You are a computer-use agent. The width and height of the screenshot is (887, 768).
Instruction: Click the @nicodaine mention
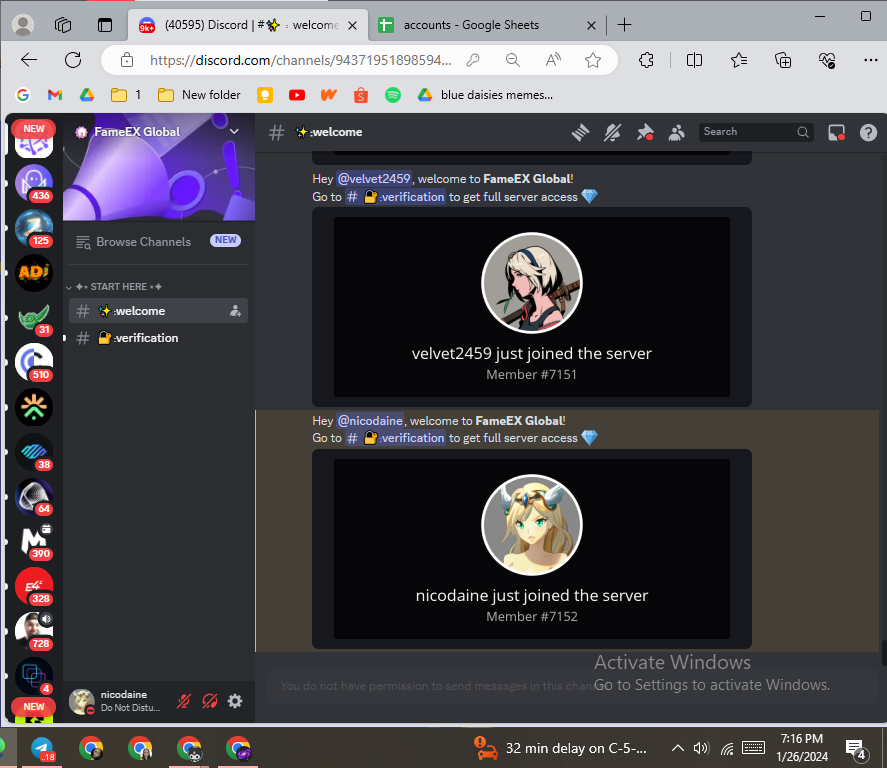[370, 421]
